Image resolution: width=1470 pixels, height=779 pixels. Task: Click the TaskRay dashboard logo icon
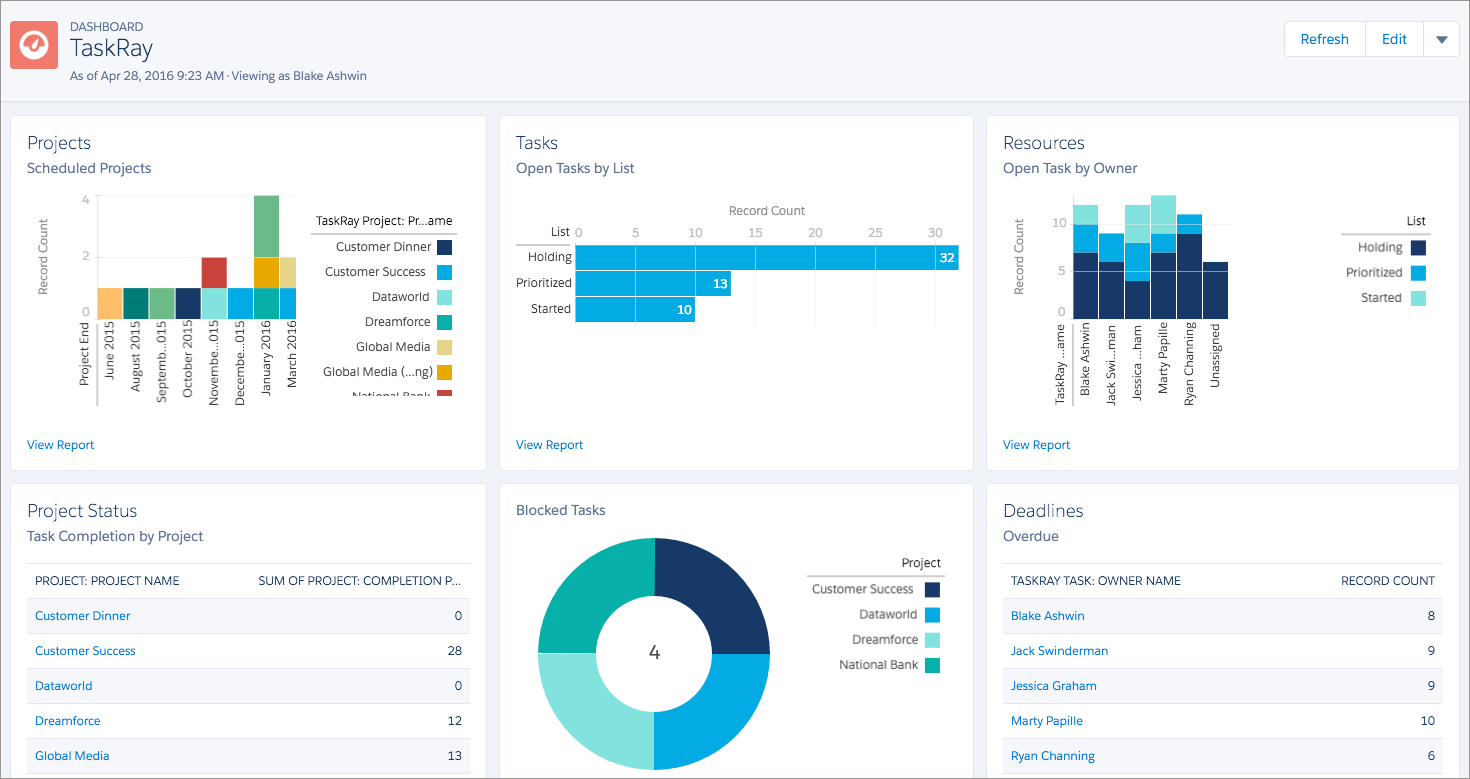33,44
